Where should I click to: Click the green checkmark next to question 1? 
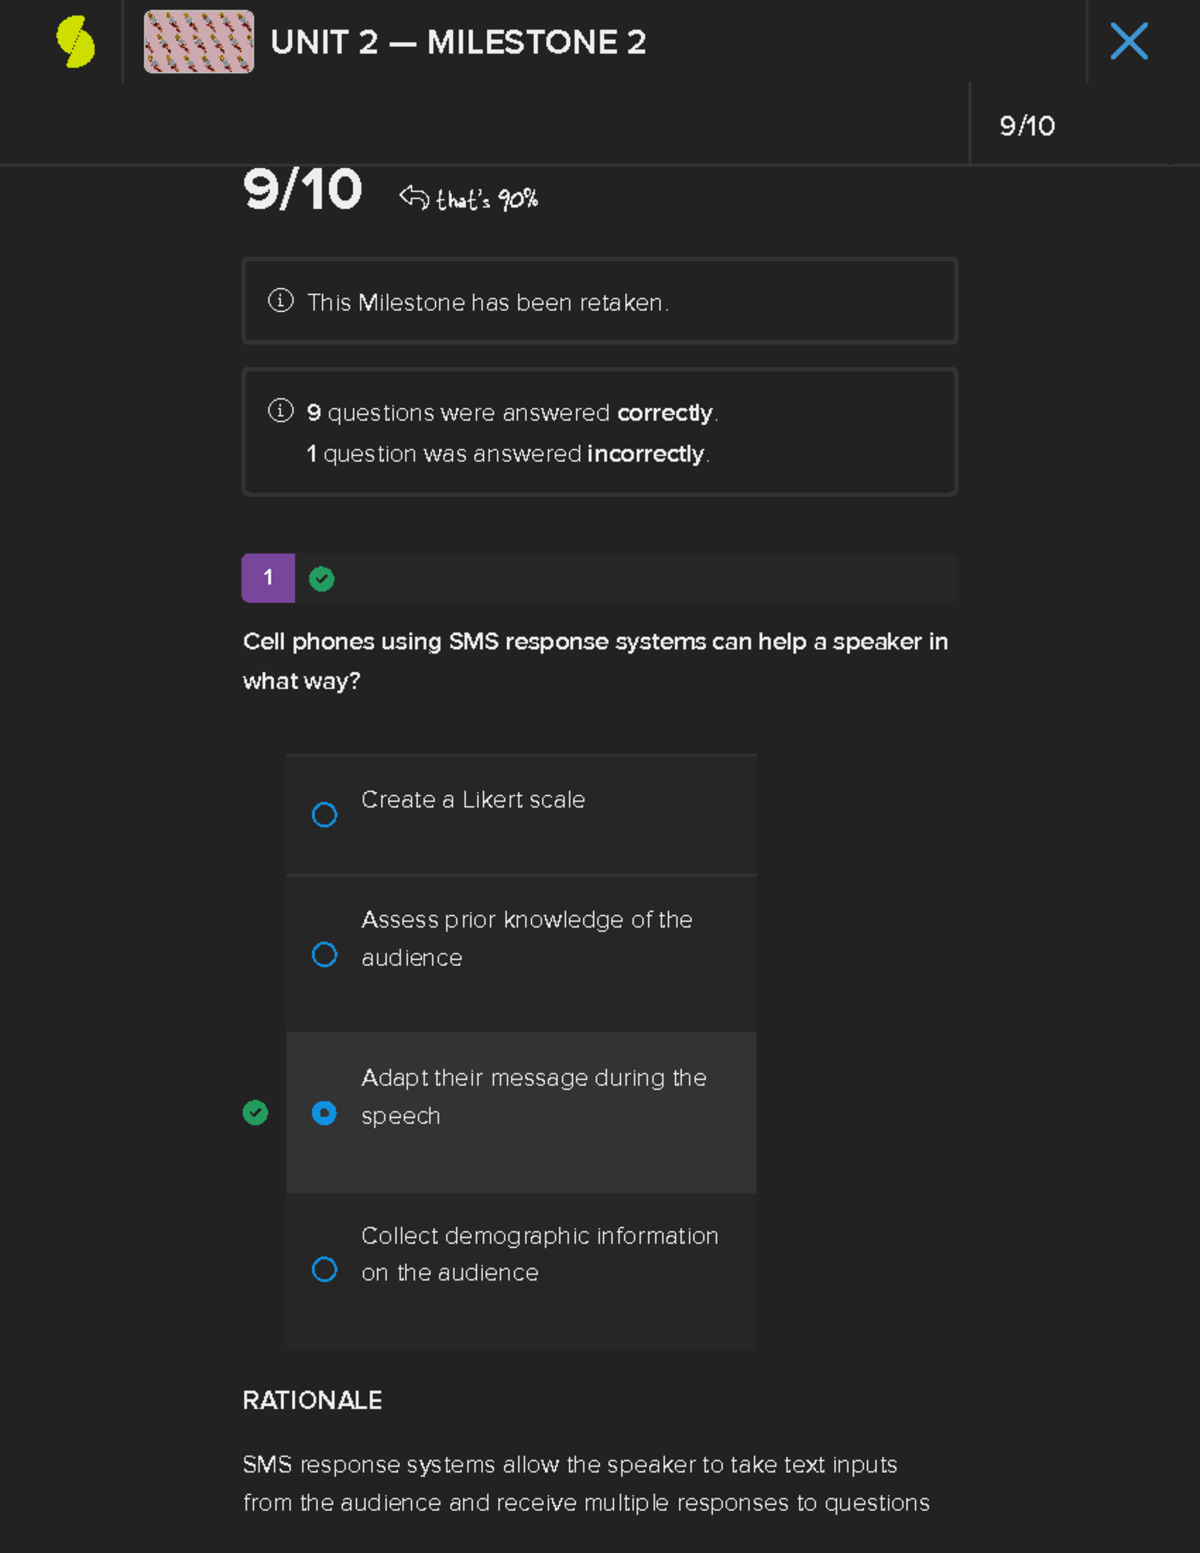click(321, 579)
